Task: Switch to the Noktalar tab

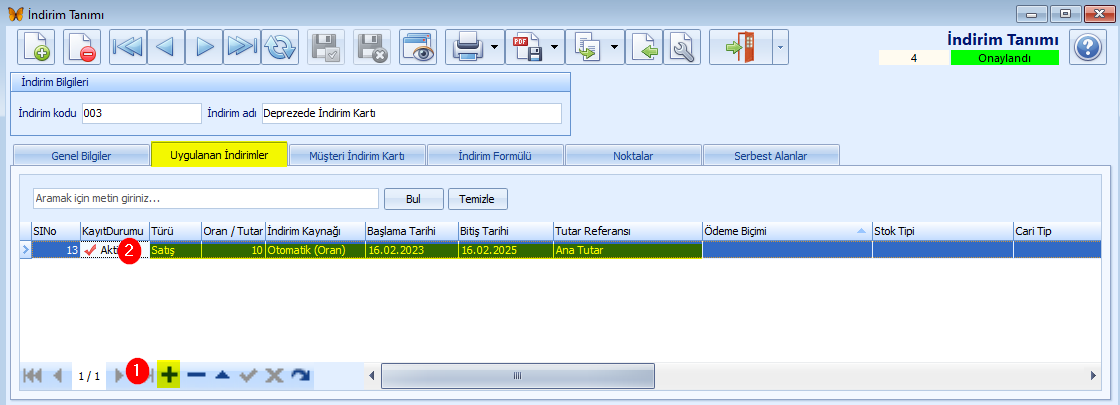Action: [x=634, y=156]
